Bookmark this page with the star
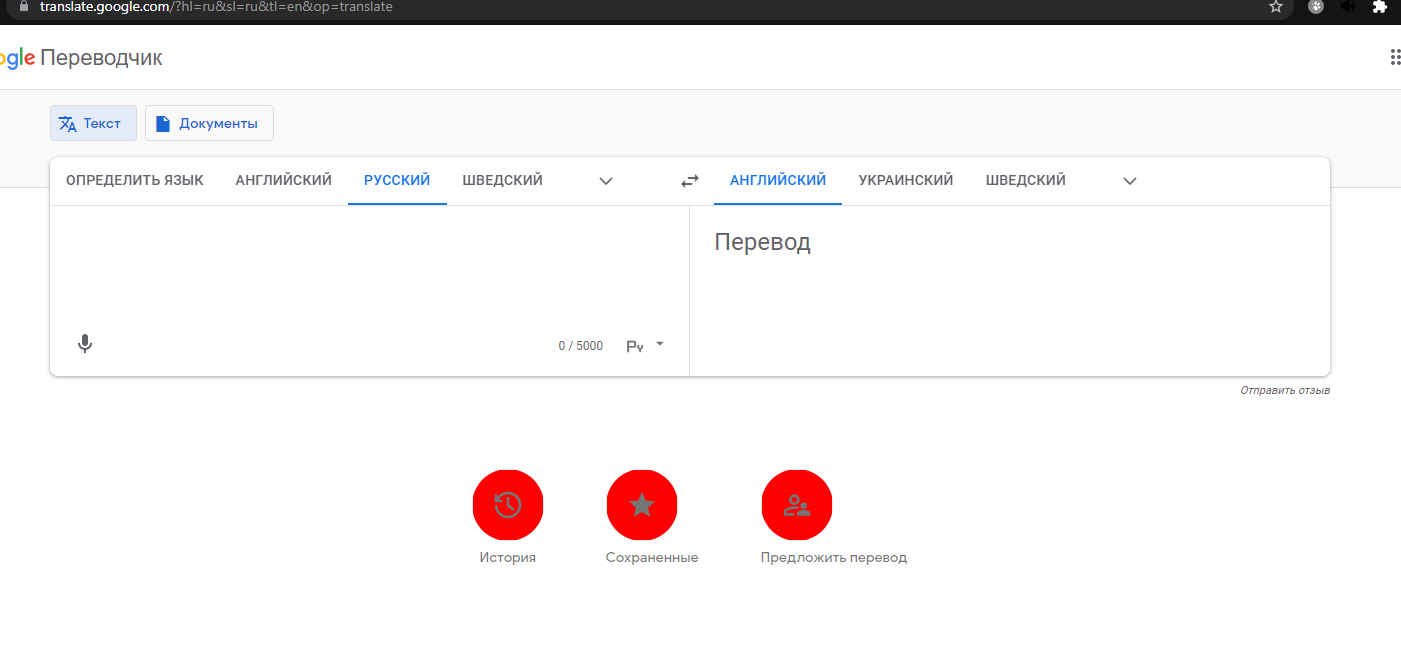 (1276, 6)
